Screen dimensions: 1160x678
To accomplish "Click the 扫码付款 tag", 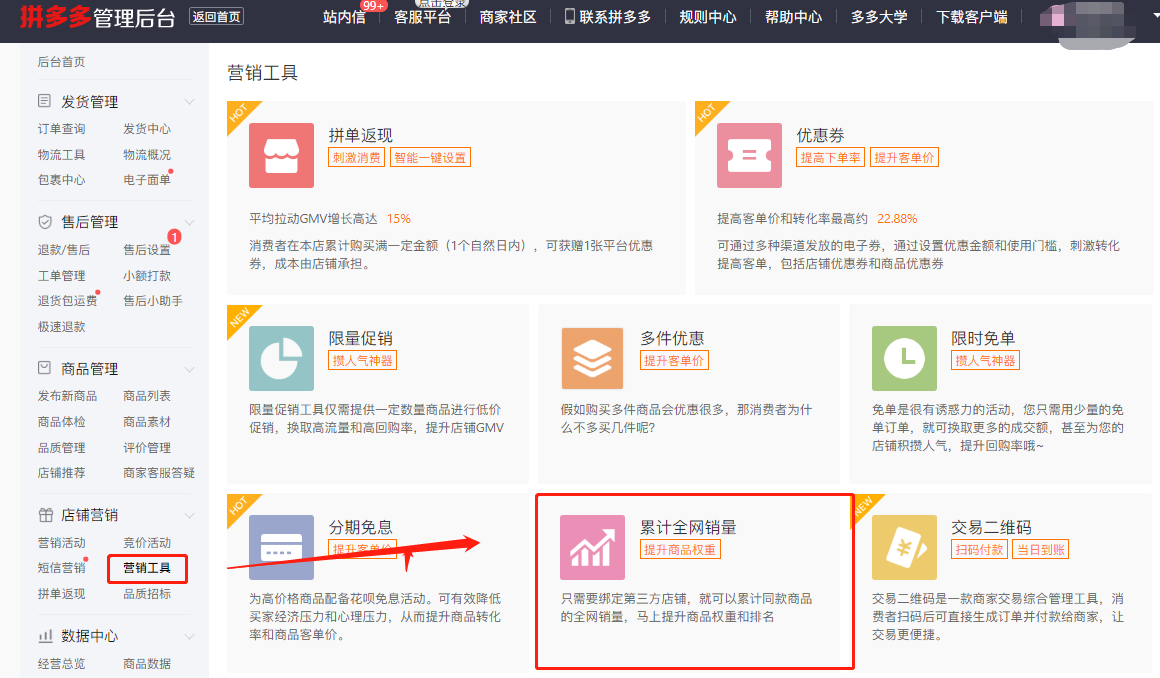I will 979,550.
